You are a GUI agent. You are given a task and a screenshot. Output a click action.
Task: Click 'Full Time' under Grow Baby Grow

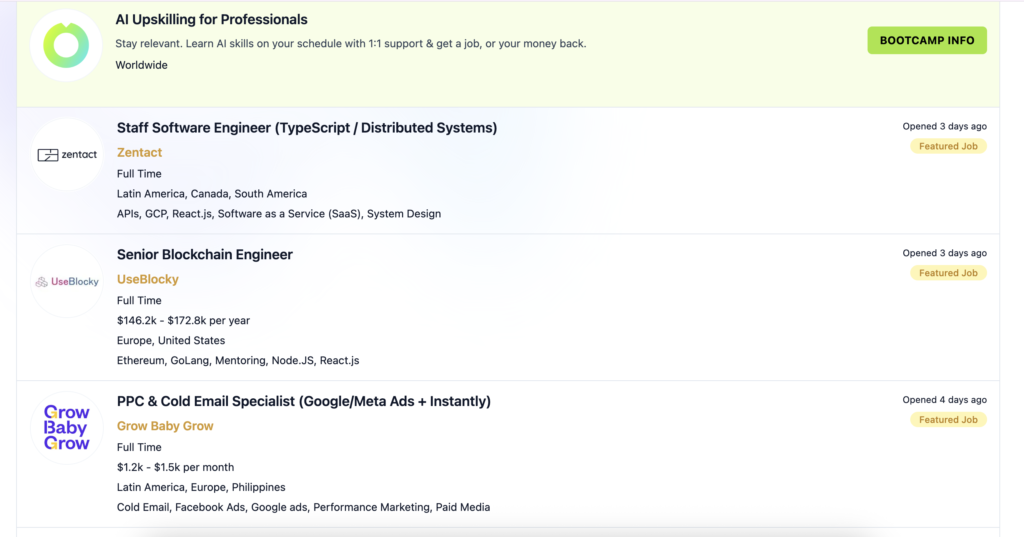tap(139, 448)
